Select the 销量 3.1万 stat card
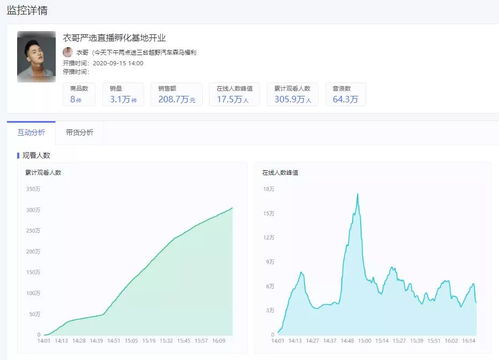 click(x=123, y=94)
